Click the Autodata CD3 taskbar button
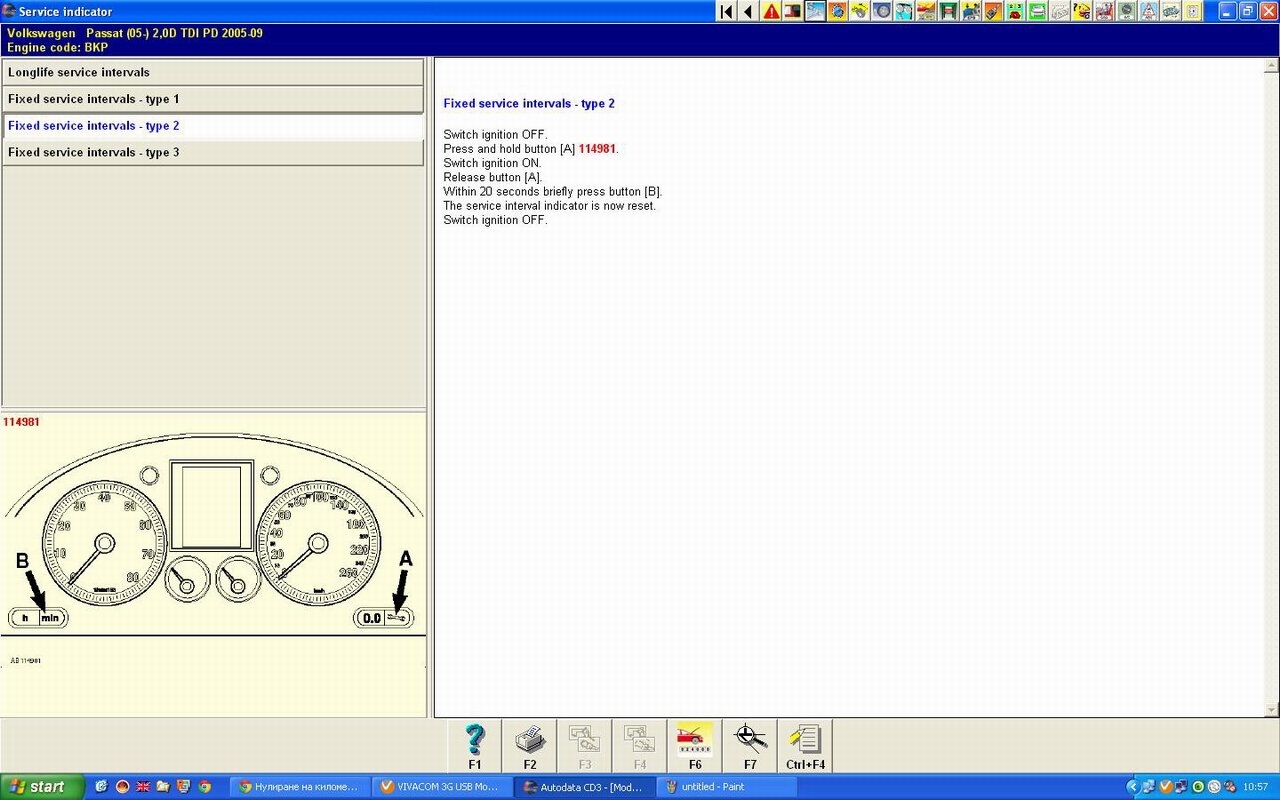 pos(584,787)
